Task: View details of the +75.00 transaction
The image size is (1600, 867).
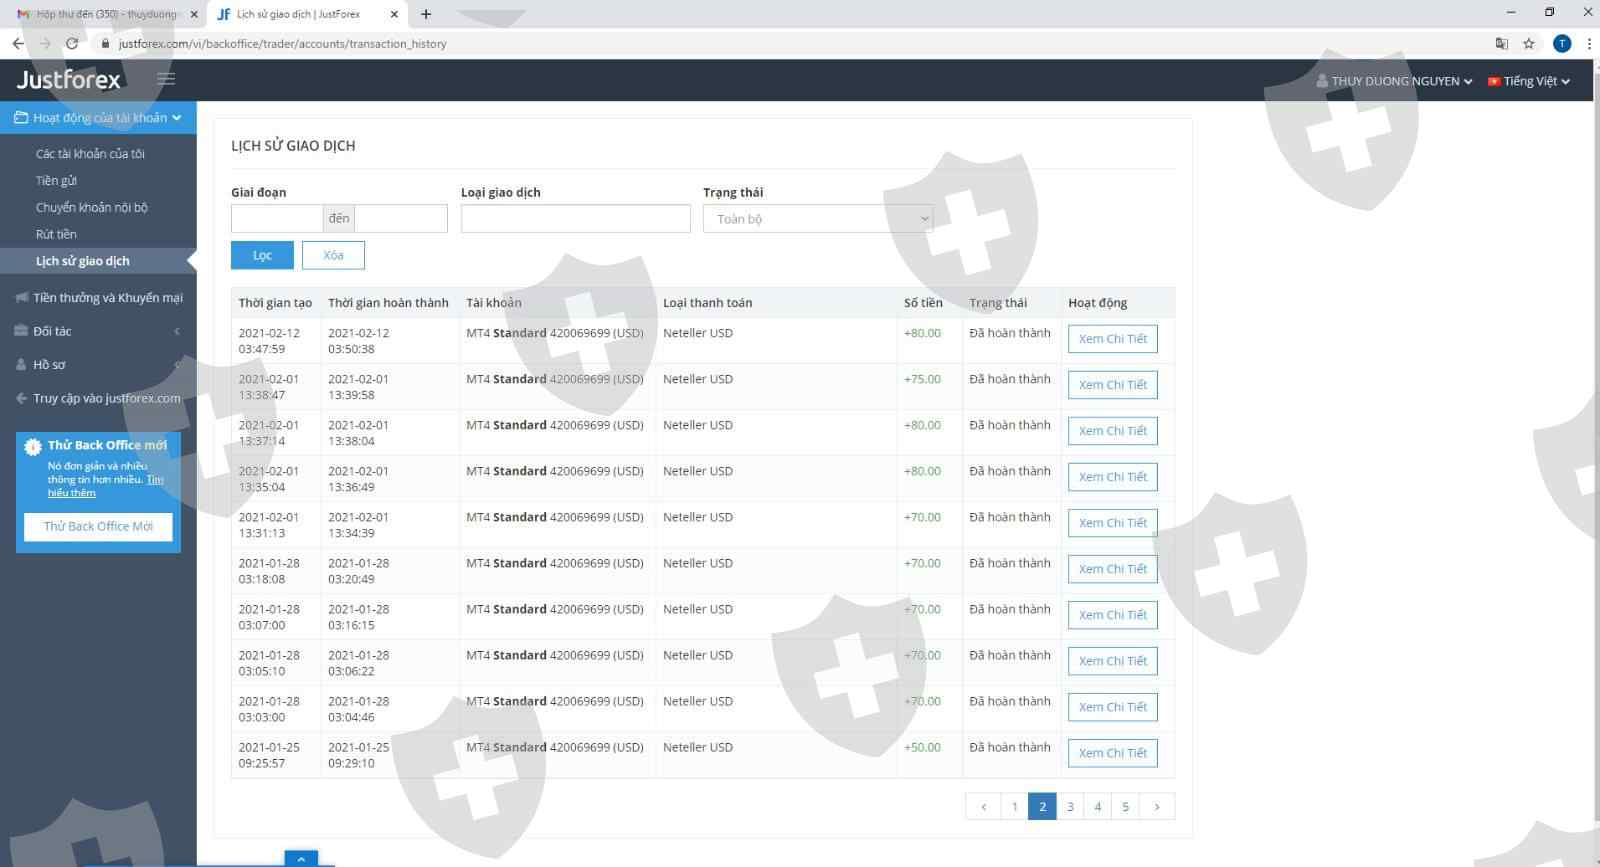Action: tap(1112, 385)
